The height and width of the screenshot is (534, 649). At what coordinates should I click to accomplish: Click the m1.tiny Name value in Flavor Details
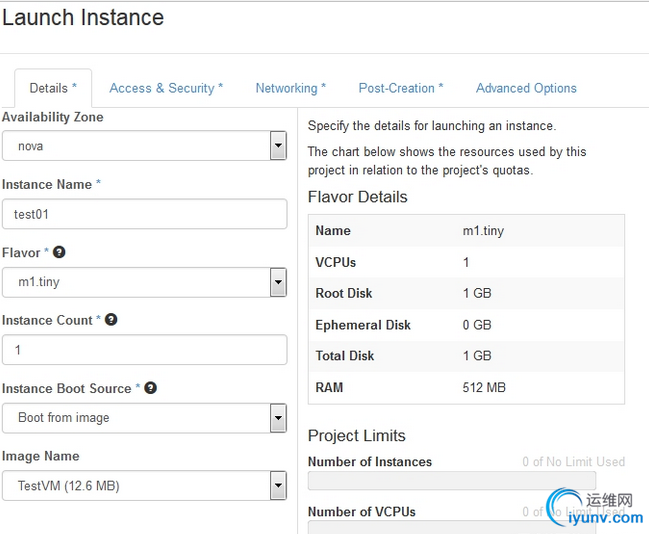pyautogui.click(x=481, y=231)
